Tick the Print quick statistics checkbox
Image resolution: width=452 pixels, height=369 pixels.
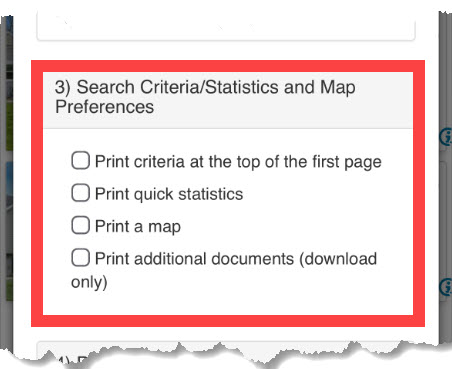(80, 193)
